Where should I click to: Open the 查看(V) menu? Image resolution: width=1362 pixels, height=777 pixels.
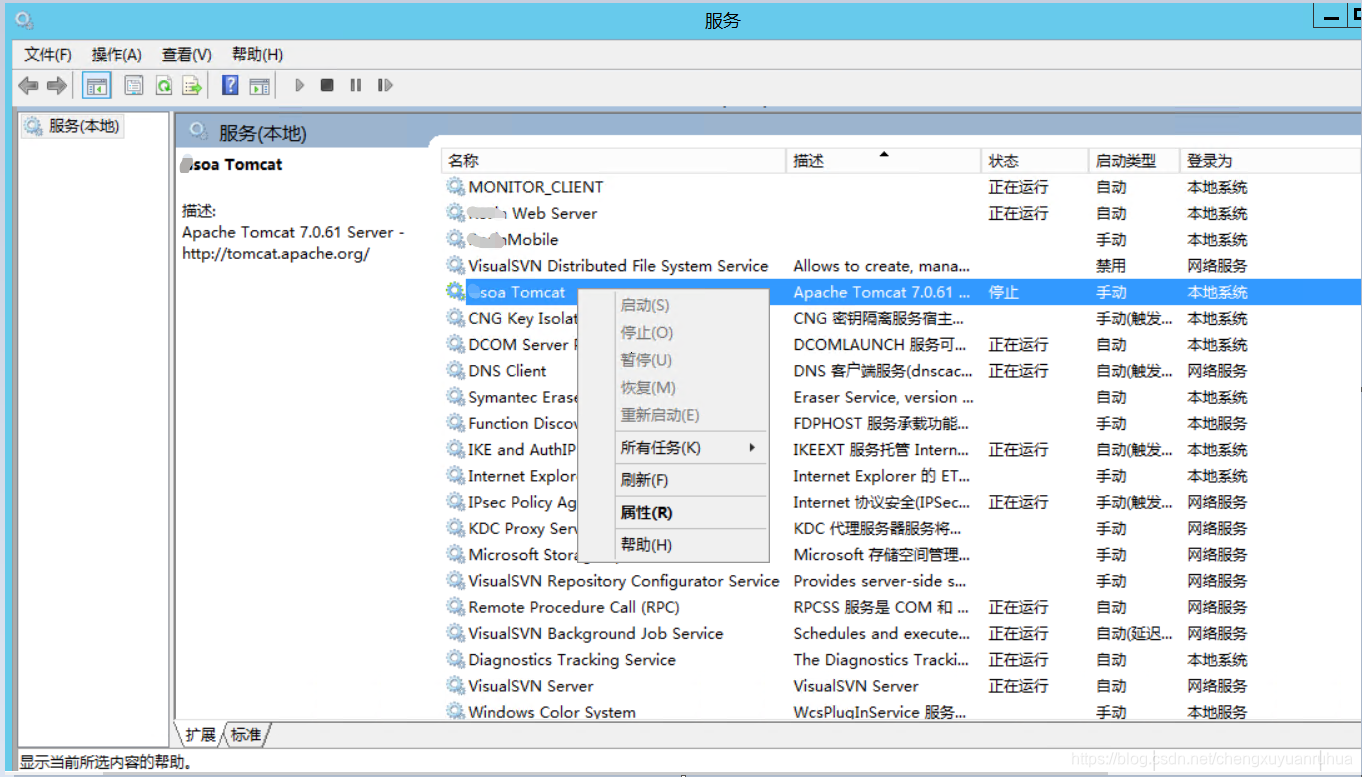(187, 55)
